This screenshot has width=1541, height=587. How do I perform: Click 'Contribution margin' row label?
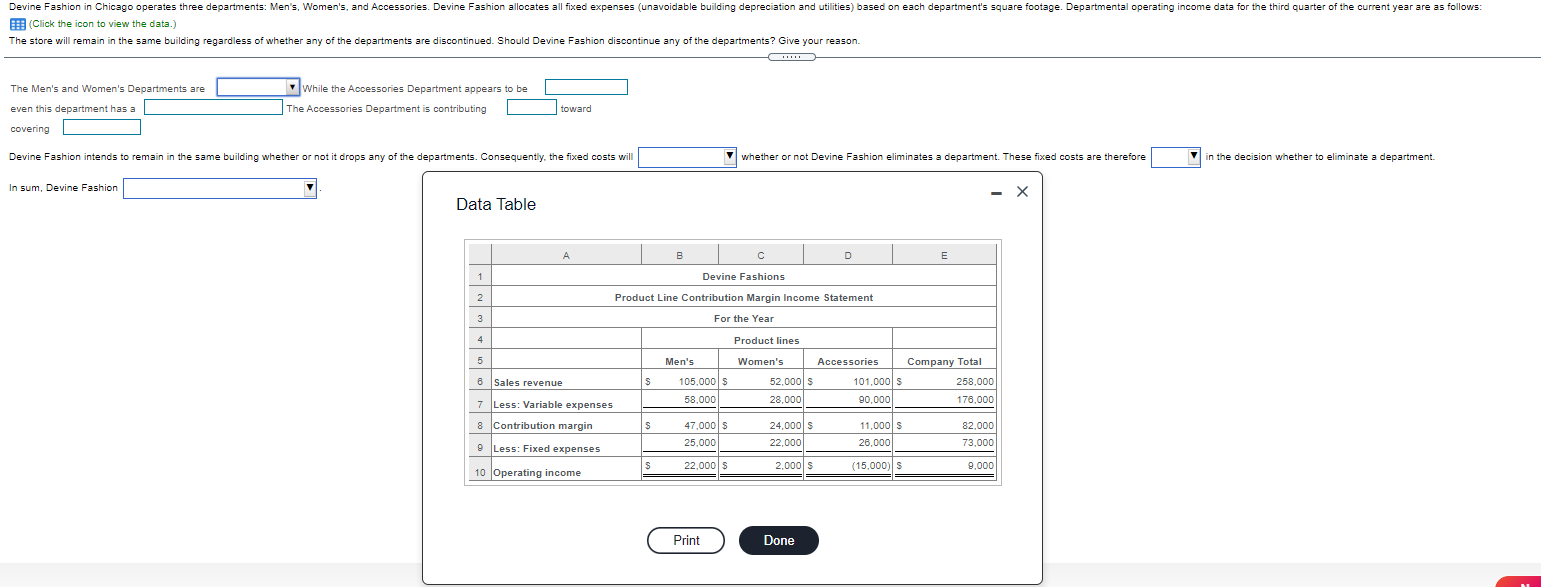pos(543,426)
